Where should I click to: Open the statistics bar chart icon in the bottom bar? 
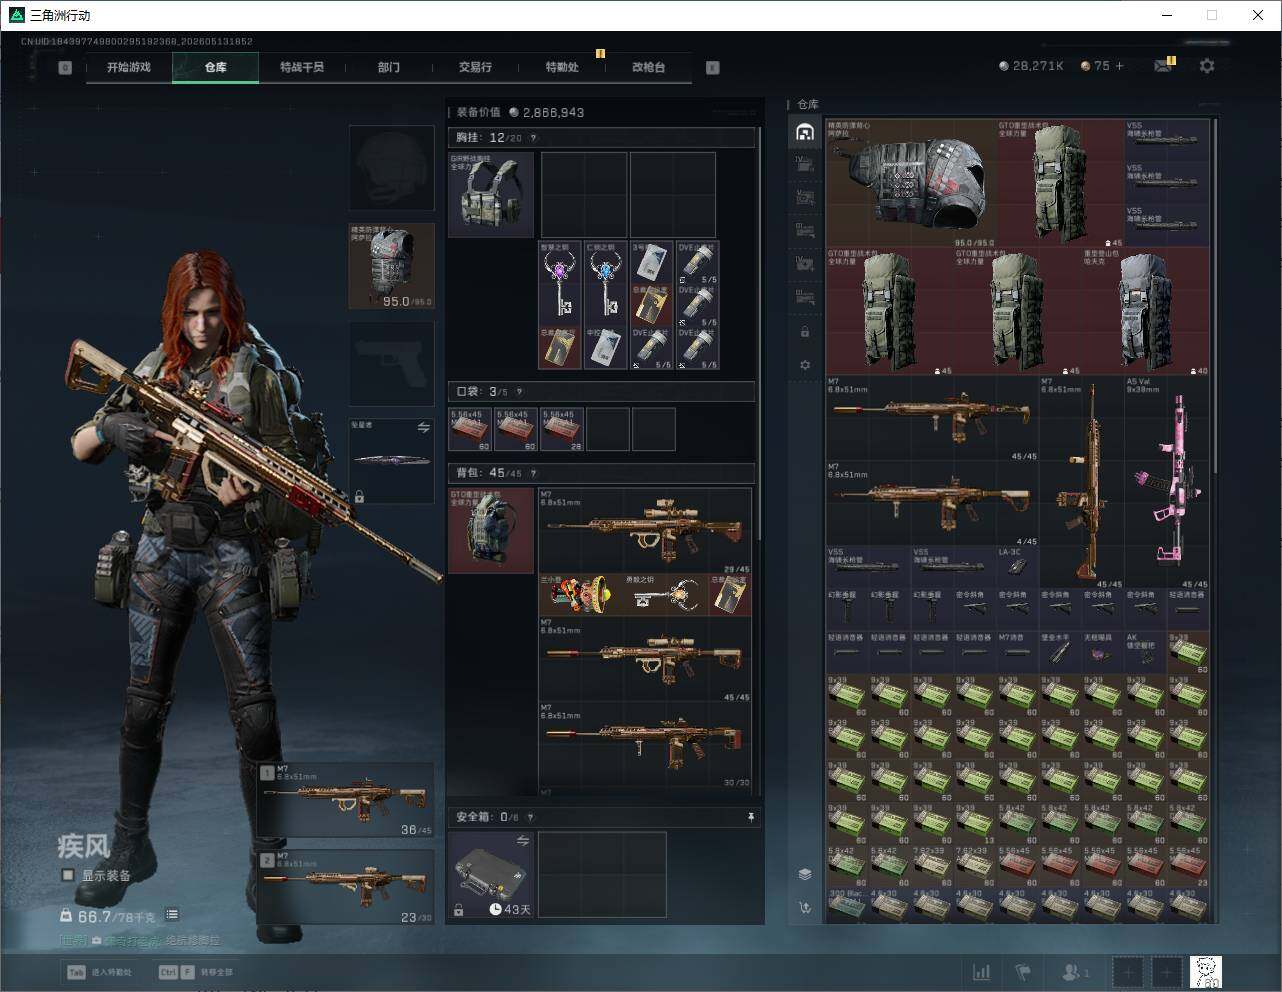click(x=982, y=972)
